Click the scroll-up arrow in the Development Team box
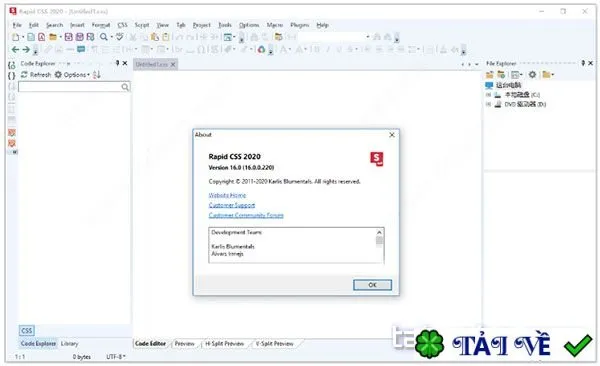This screenshot has width=600, height=366. 379,232
